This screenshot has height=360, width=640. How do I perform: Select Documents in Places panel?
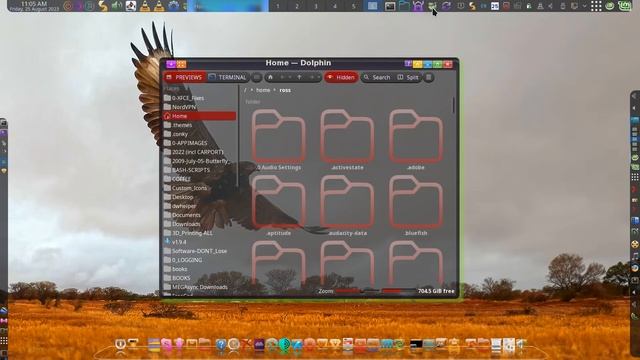click(200, 215)
